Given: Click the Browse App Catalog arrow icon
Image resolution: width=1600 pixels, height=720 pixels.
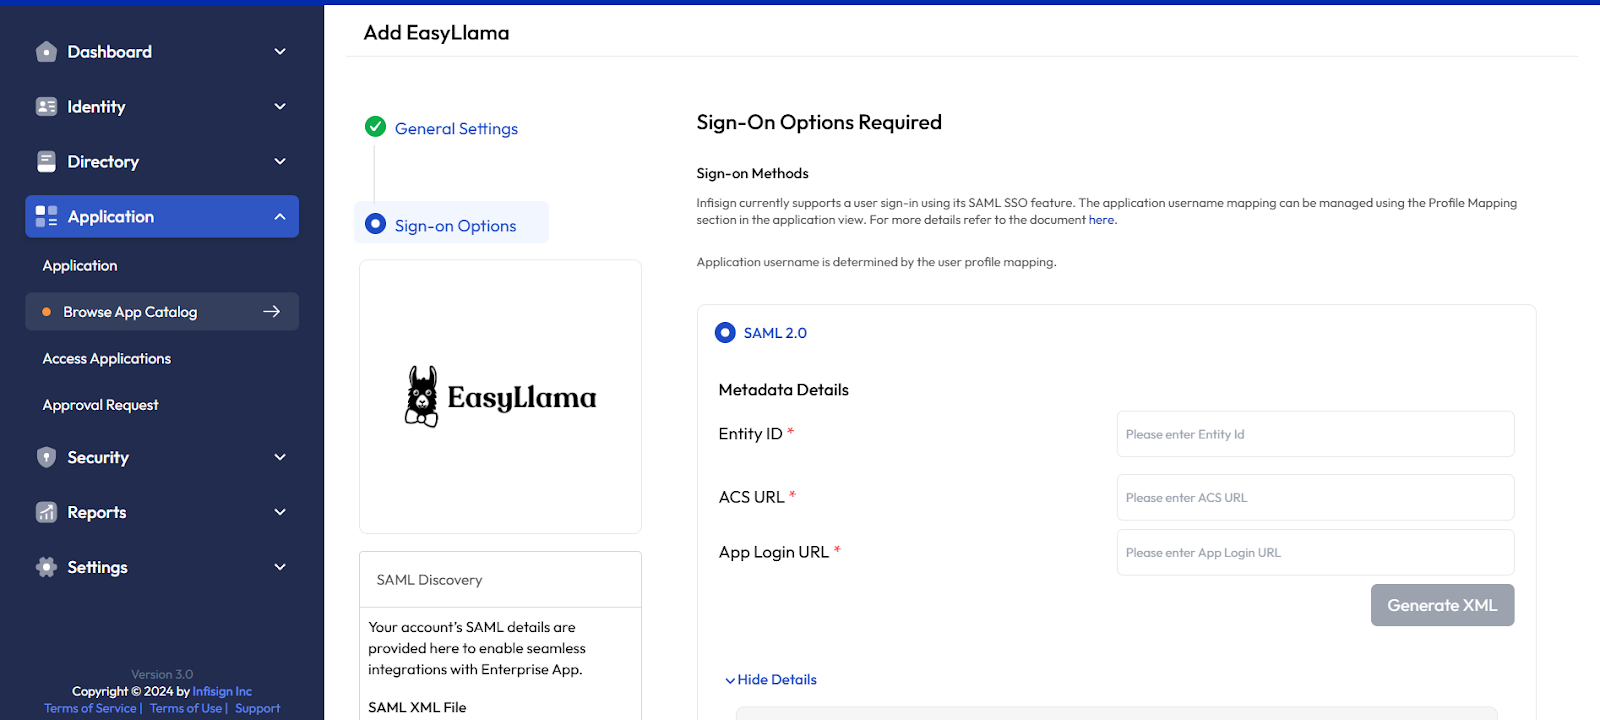Looking at the screenshot, I should click(271, 312).
